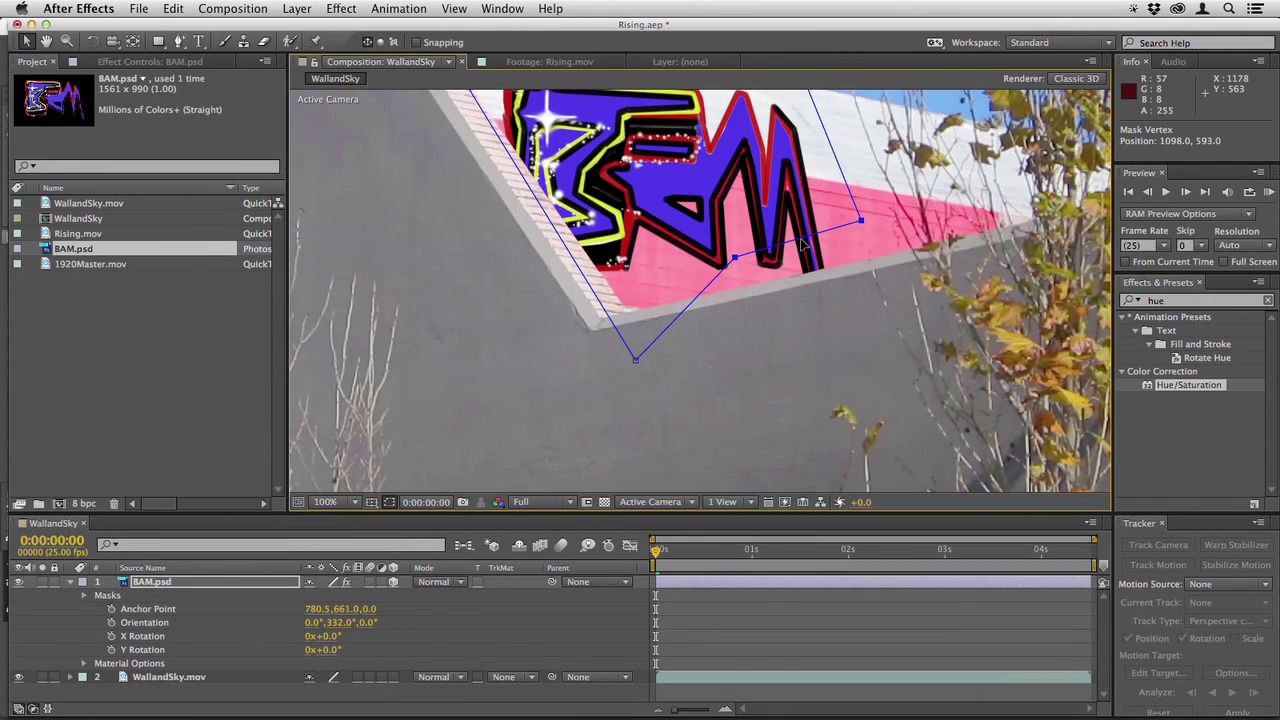Switch to the Effect Controls: BAM.psd tab
The width and height of the screenshot is (1280, 720).
click(150, 62)
